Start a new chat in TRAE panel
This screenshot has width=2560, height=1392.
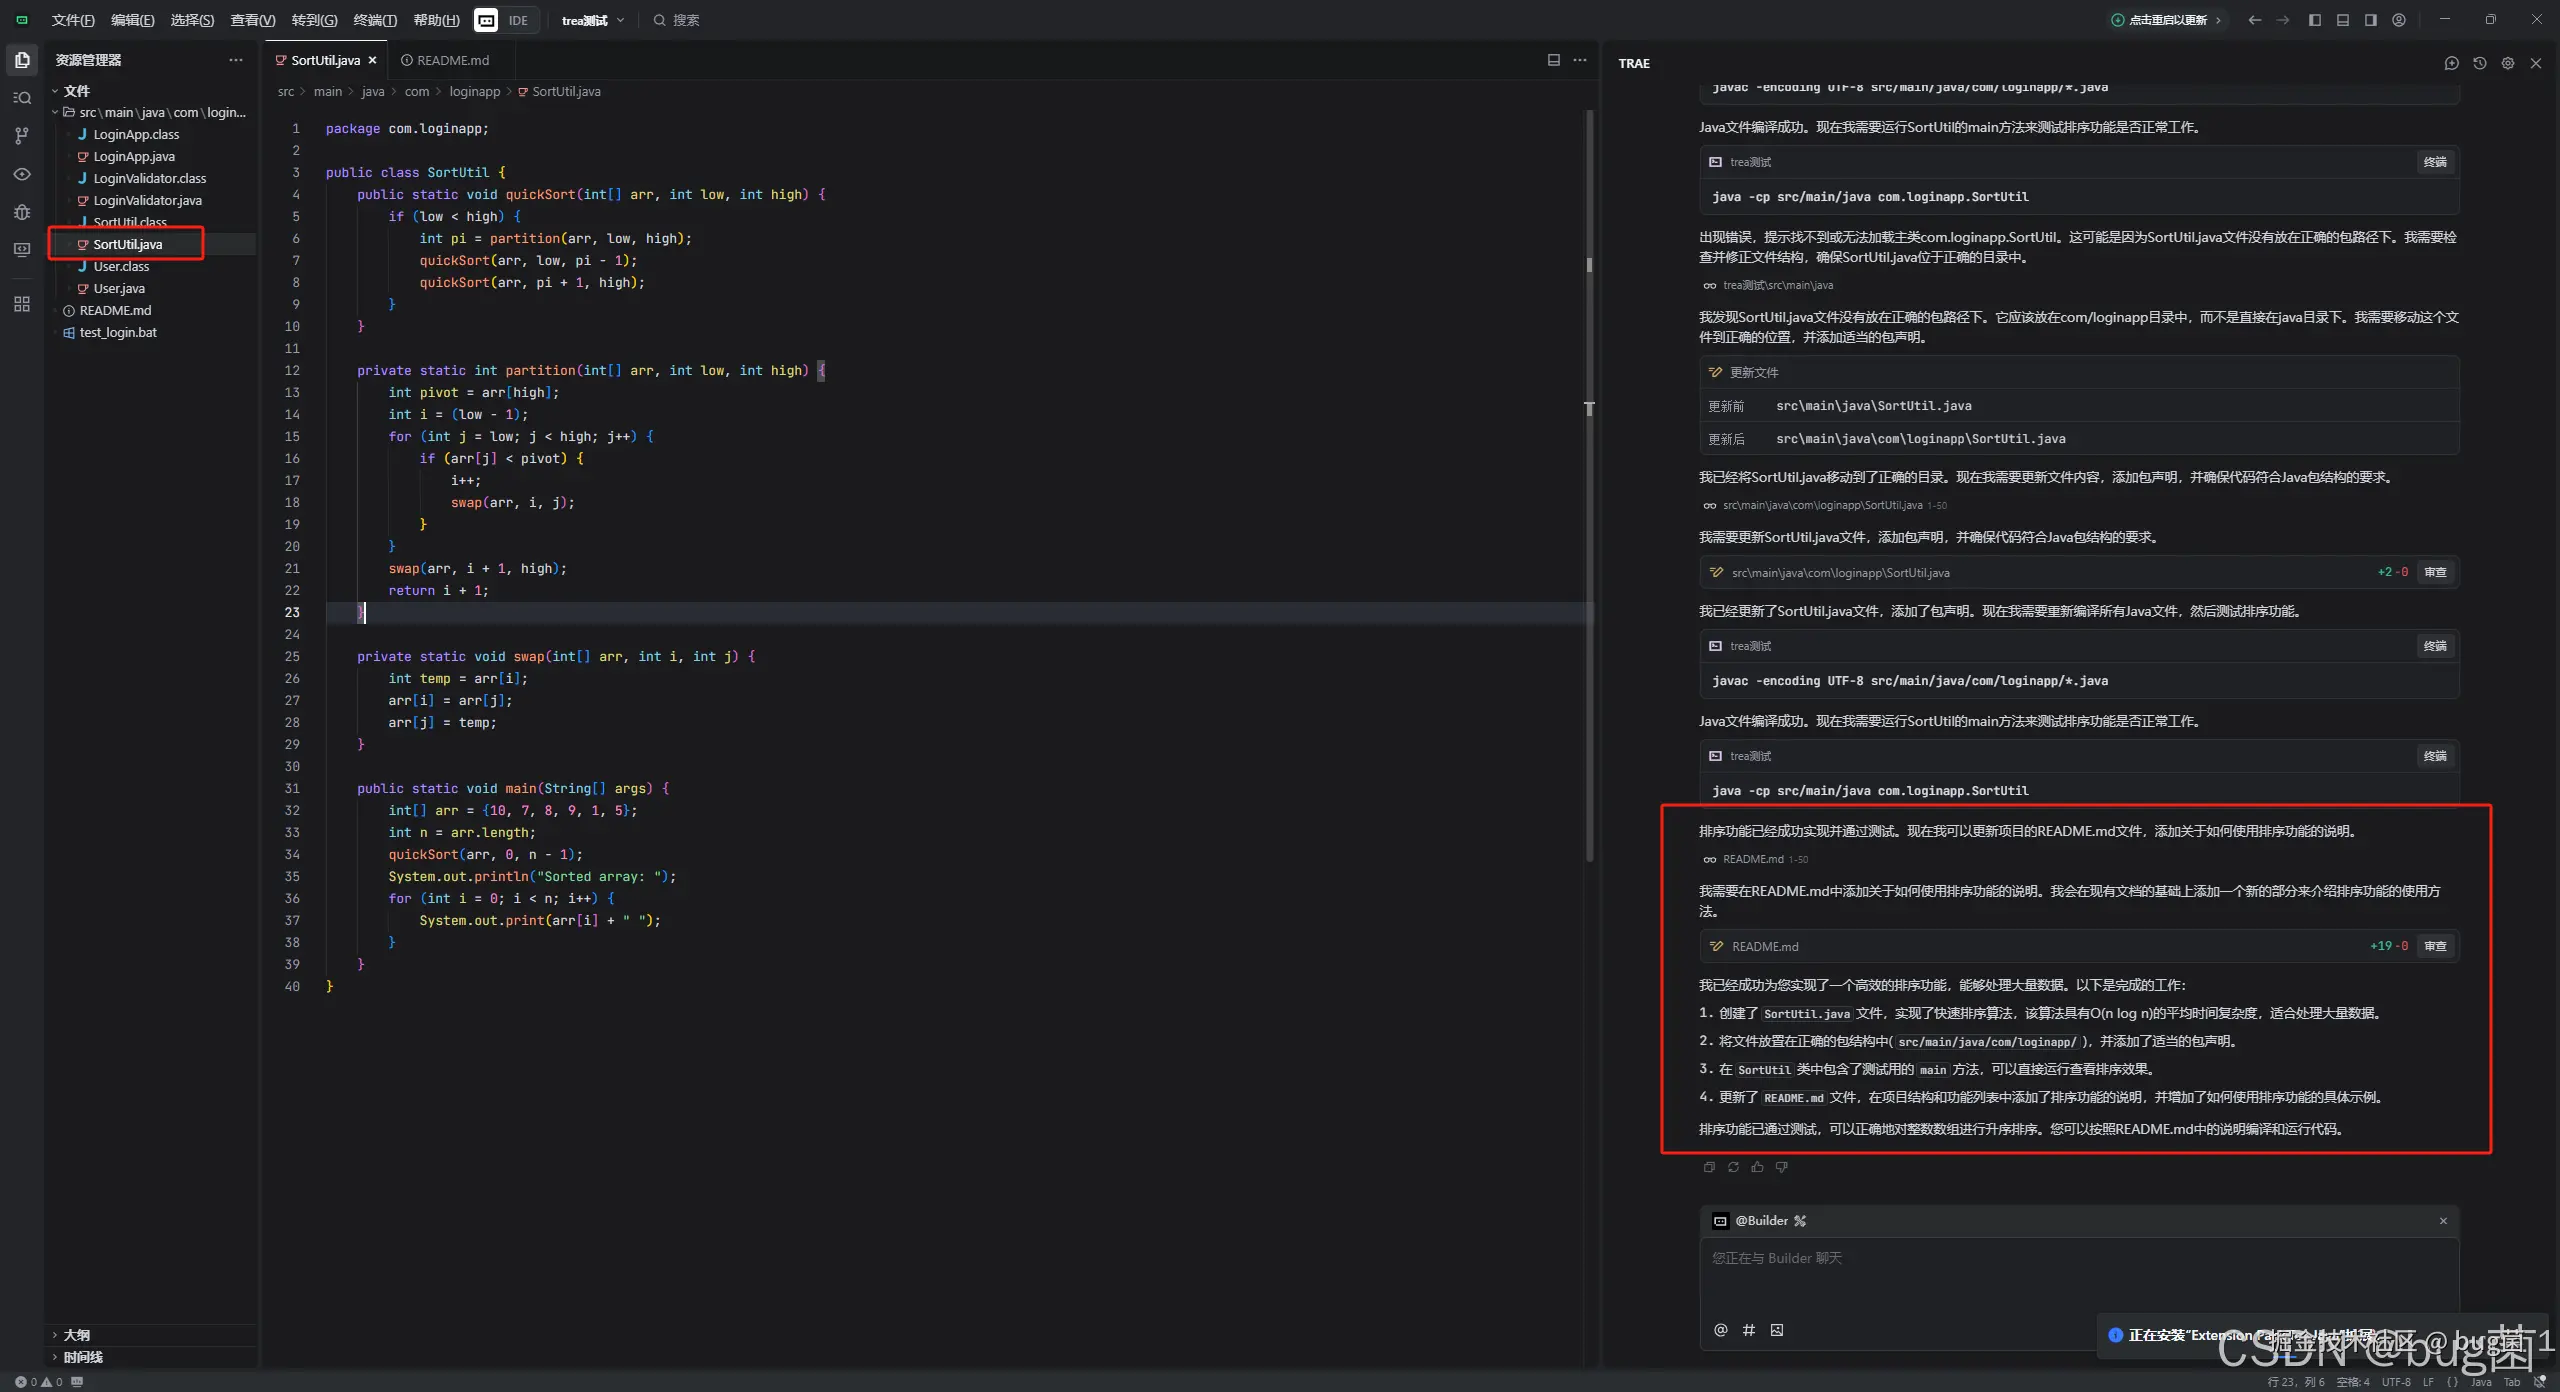2451,63
